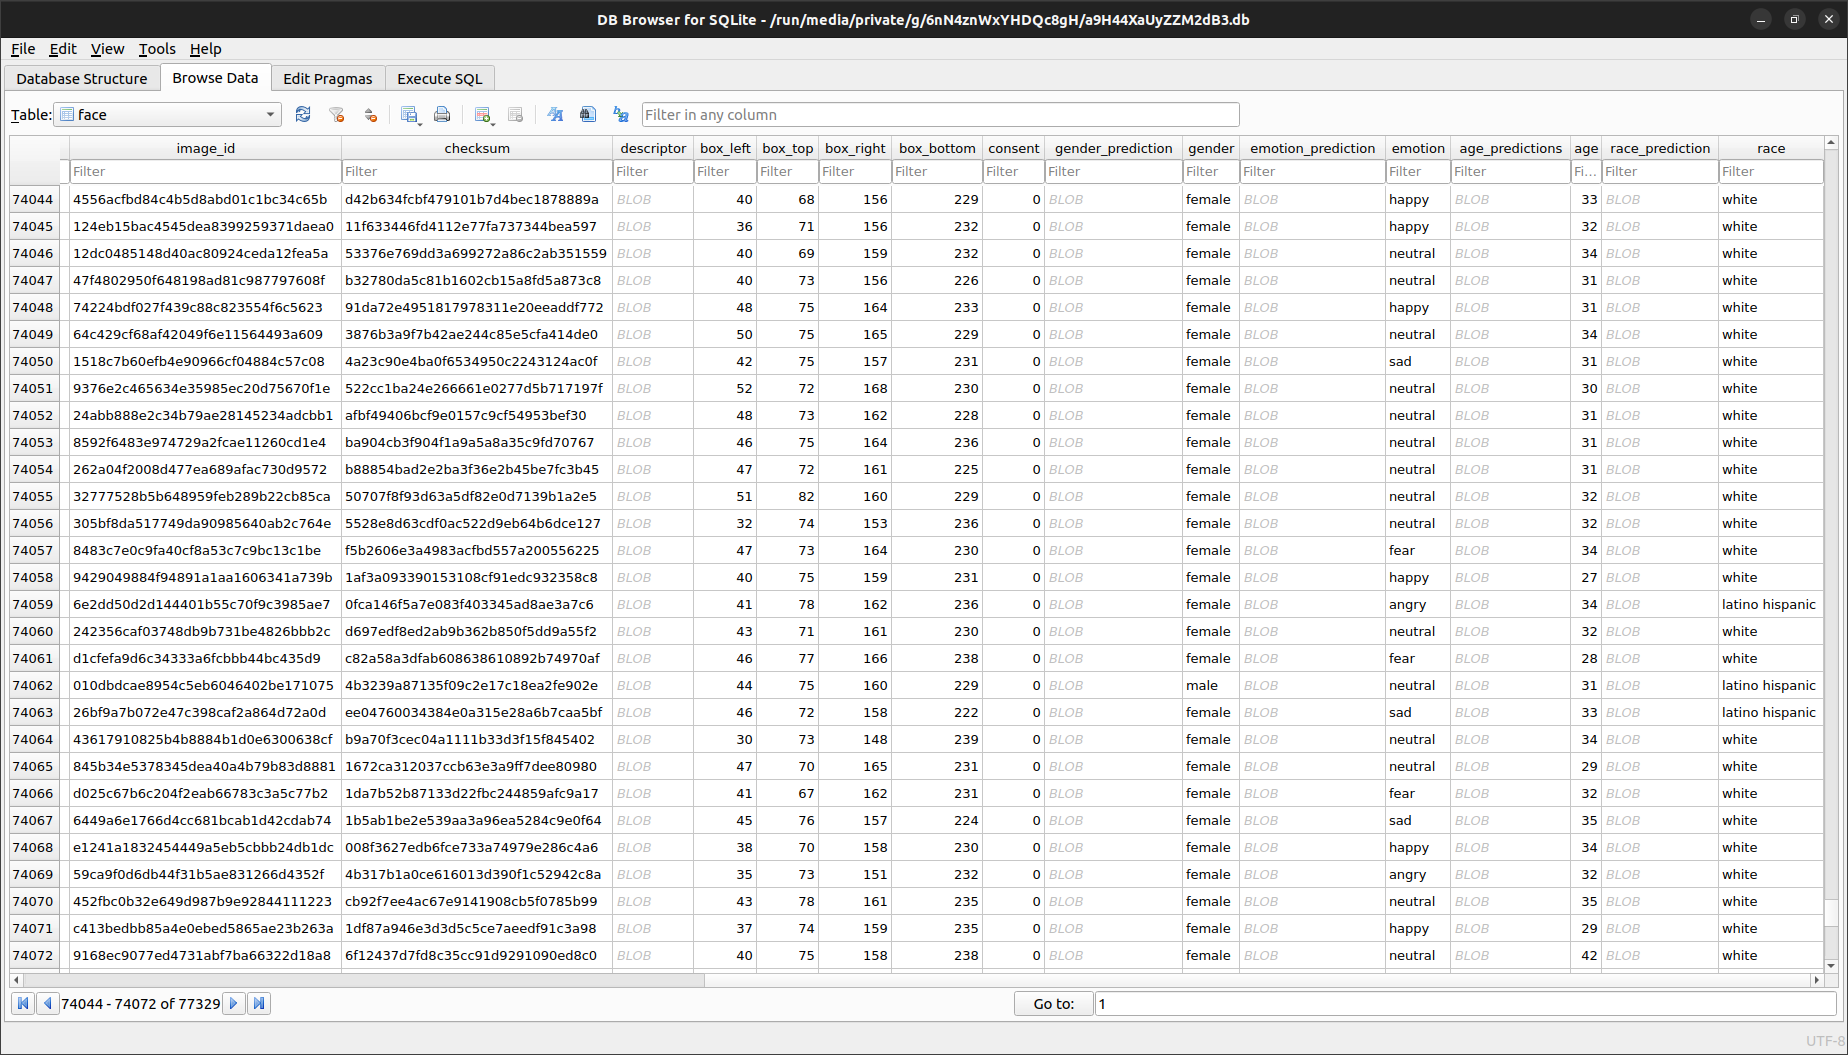Click the gender column filter field
The width and height of the screenshot is (1848, 1055).
click(1211, 172)
